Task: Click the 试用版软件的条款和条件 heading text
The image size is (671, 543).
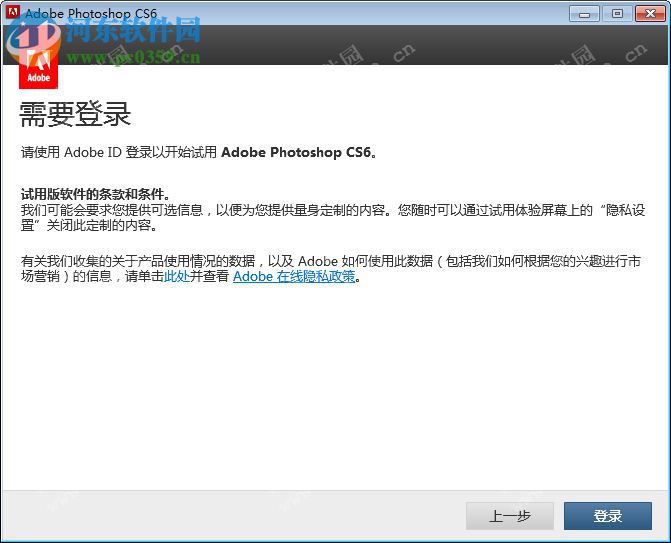Action: pyautogui.click(x=95, y=194)
